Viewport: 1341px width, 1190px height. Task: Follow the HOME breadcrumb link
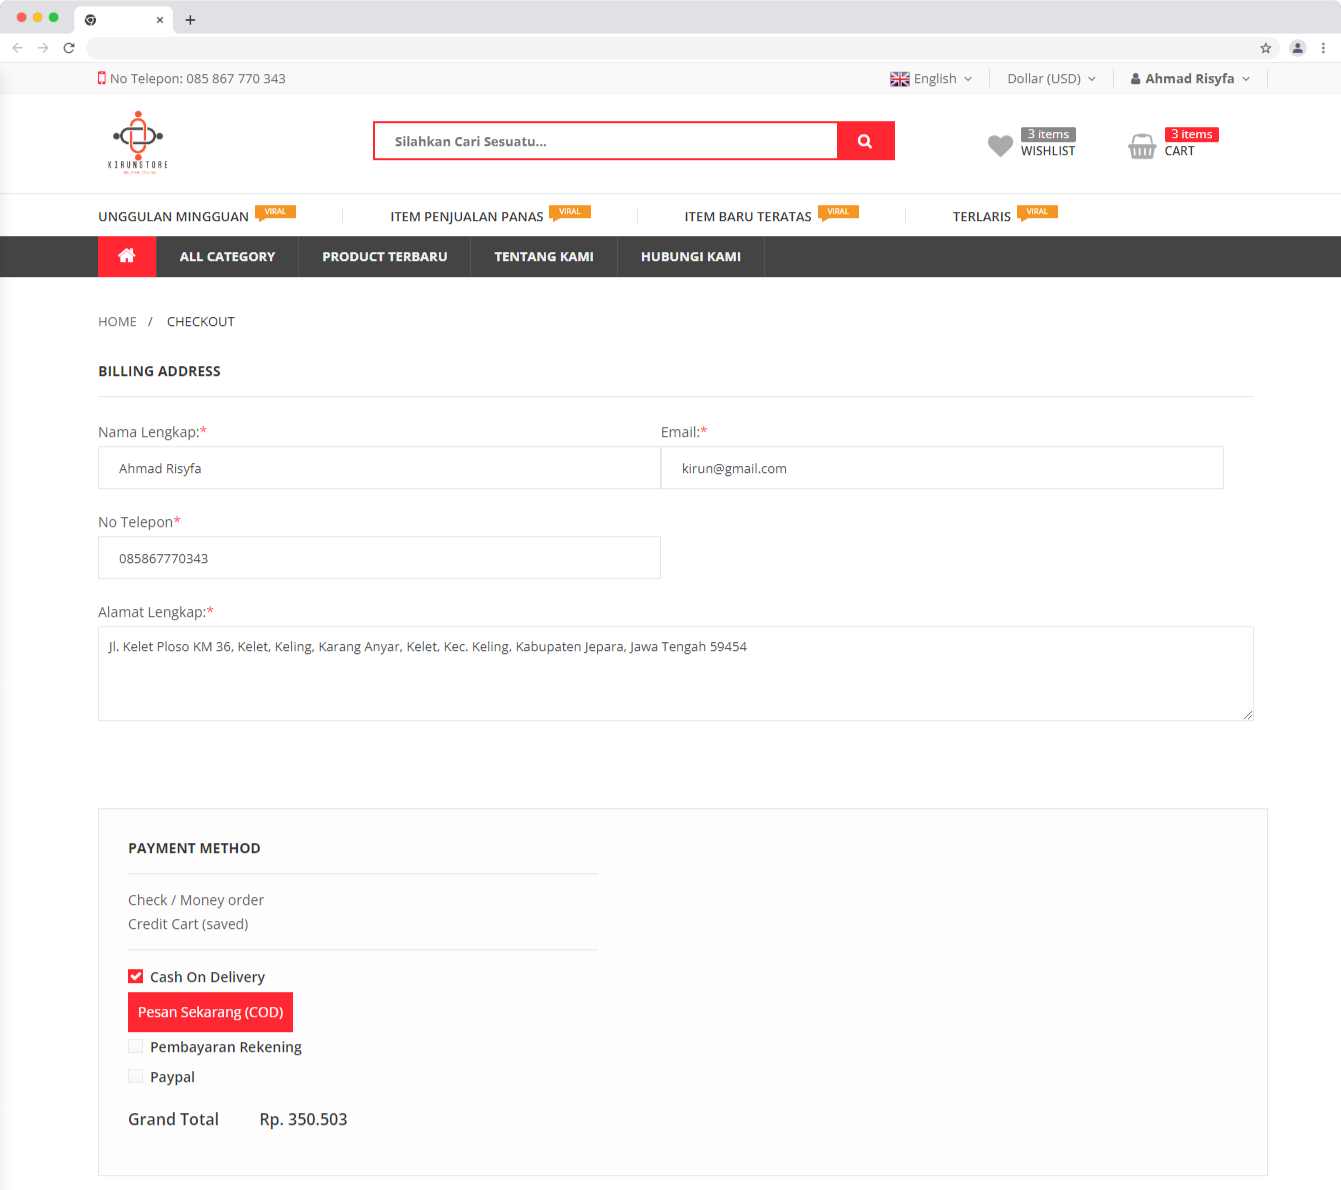tap(117, 322)
